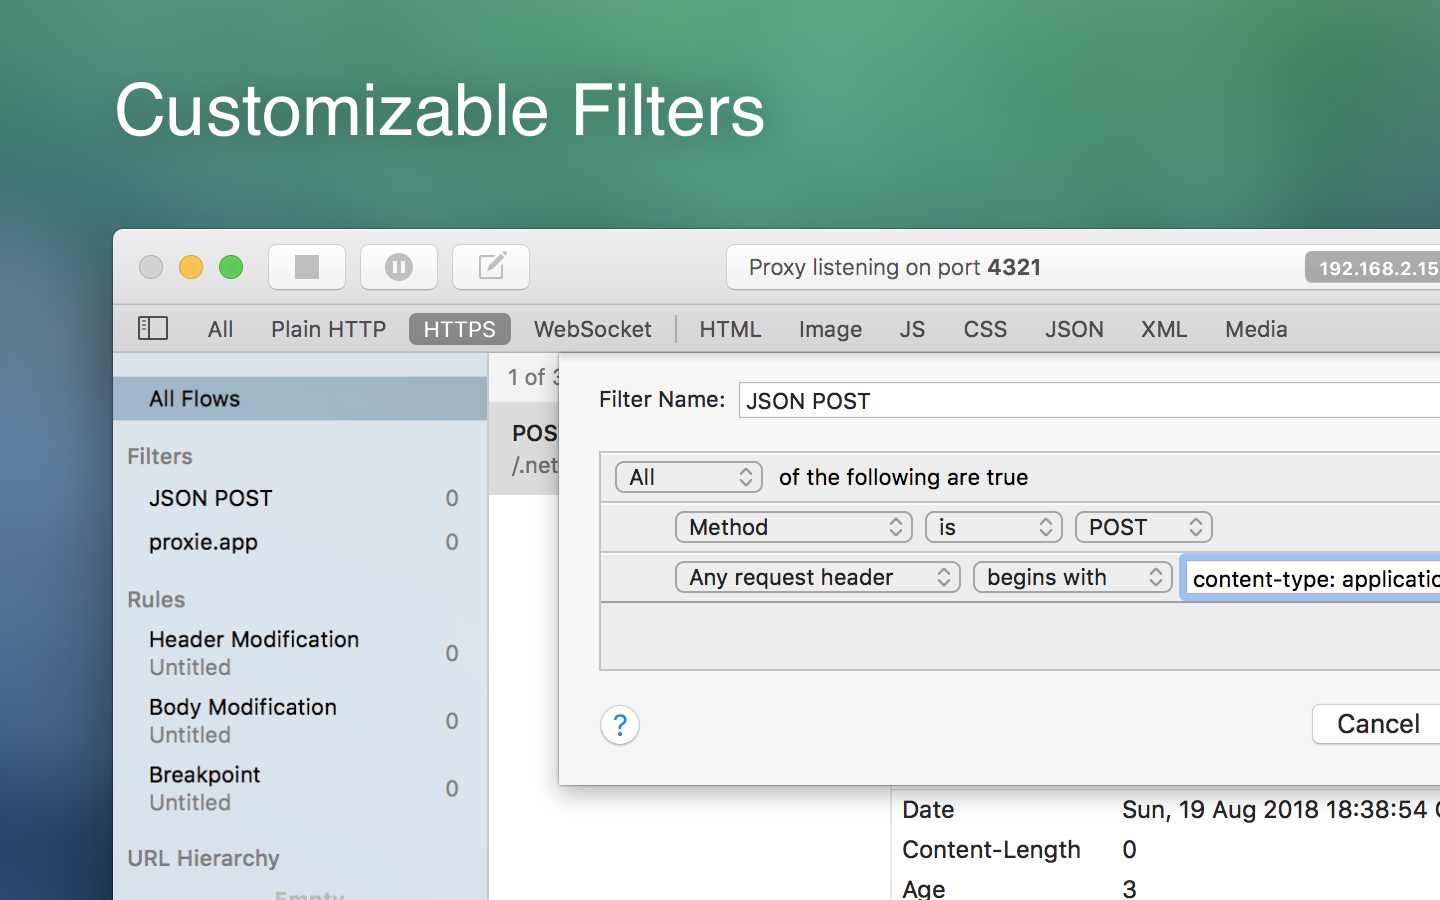Open help with the question mark button
The image size is (1440, 900).
(x=620, y=725)
